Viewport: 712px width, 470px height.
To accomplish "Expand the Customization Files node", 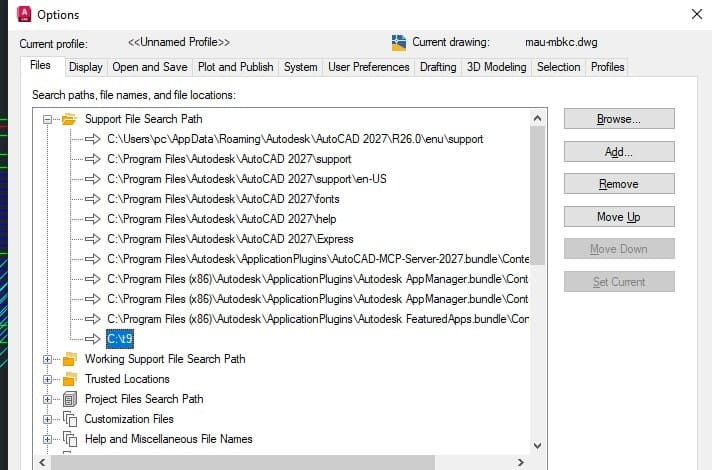I will tap(47, 419).
